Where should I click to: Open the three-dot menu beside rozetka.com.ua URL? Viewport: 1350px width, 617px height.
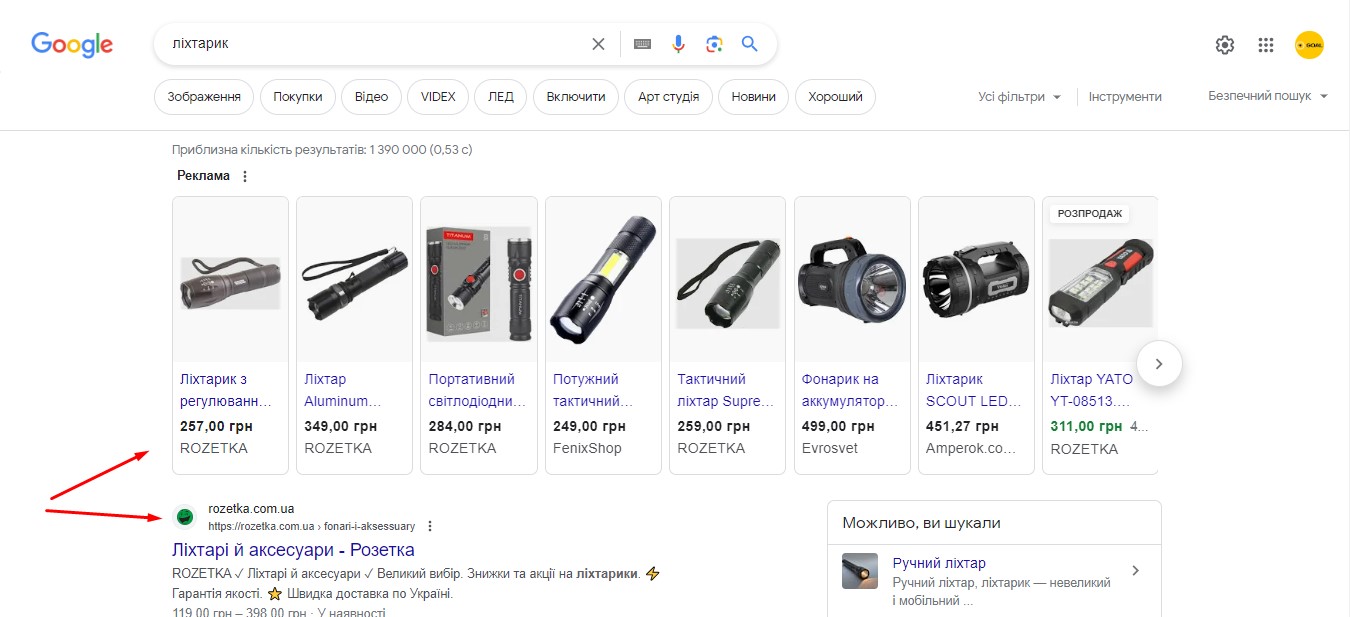click(x=430, y=526)
